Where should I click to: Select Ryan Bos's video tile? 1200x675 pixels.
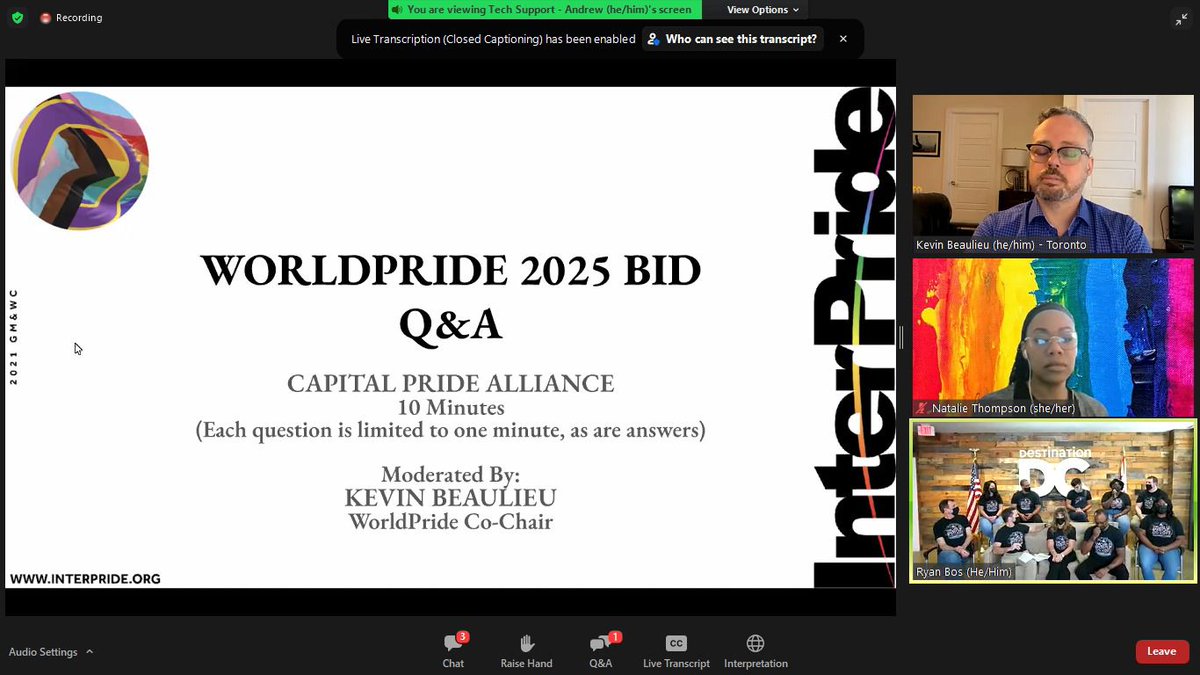tap(1053, 501)
